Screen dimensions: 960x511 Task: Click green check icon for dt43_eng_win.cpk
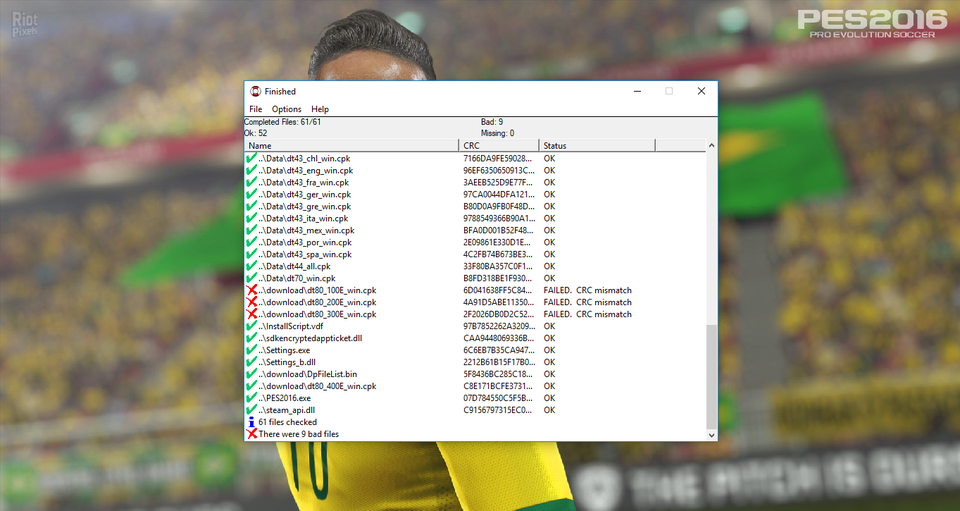click(x=252, y=170)
